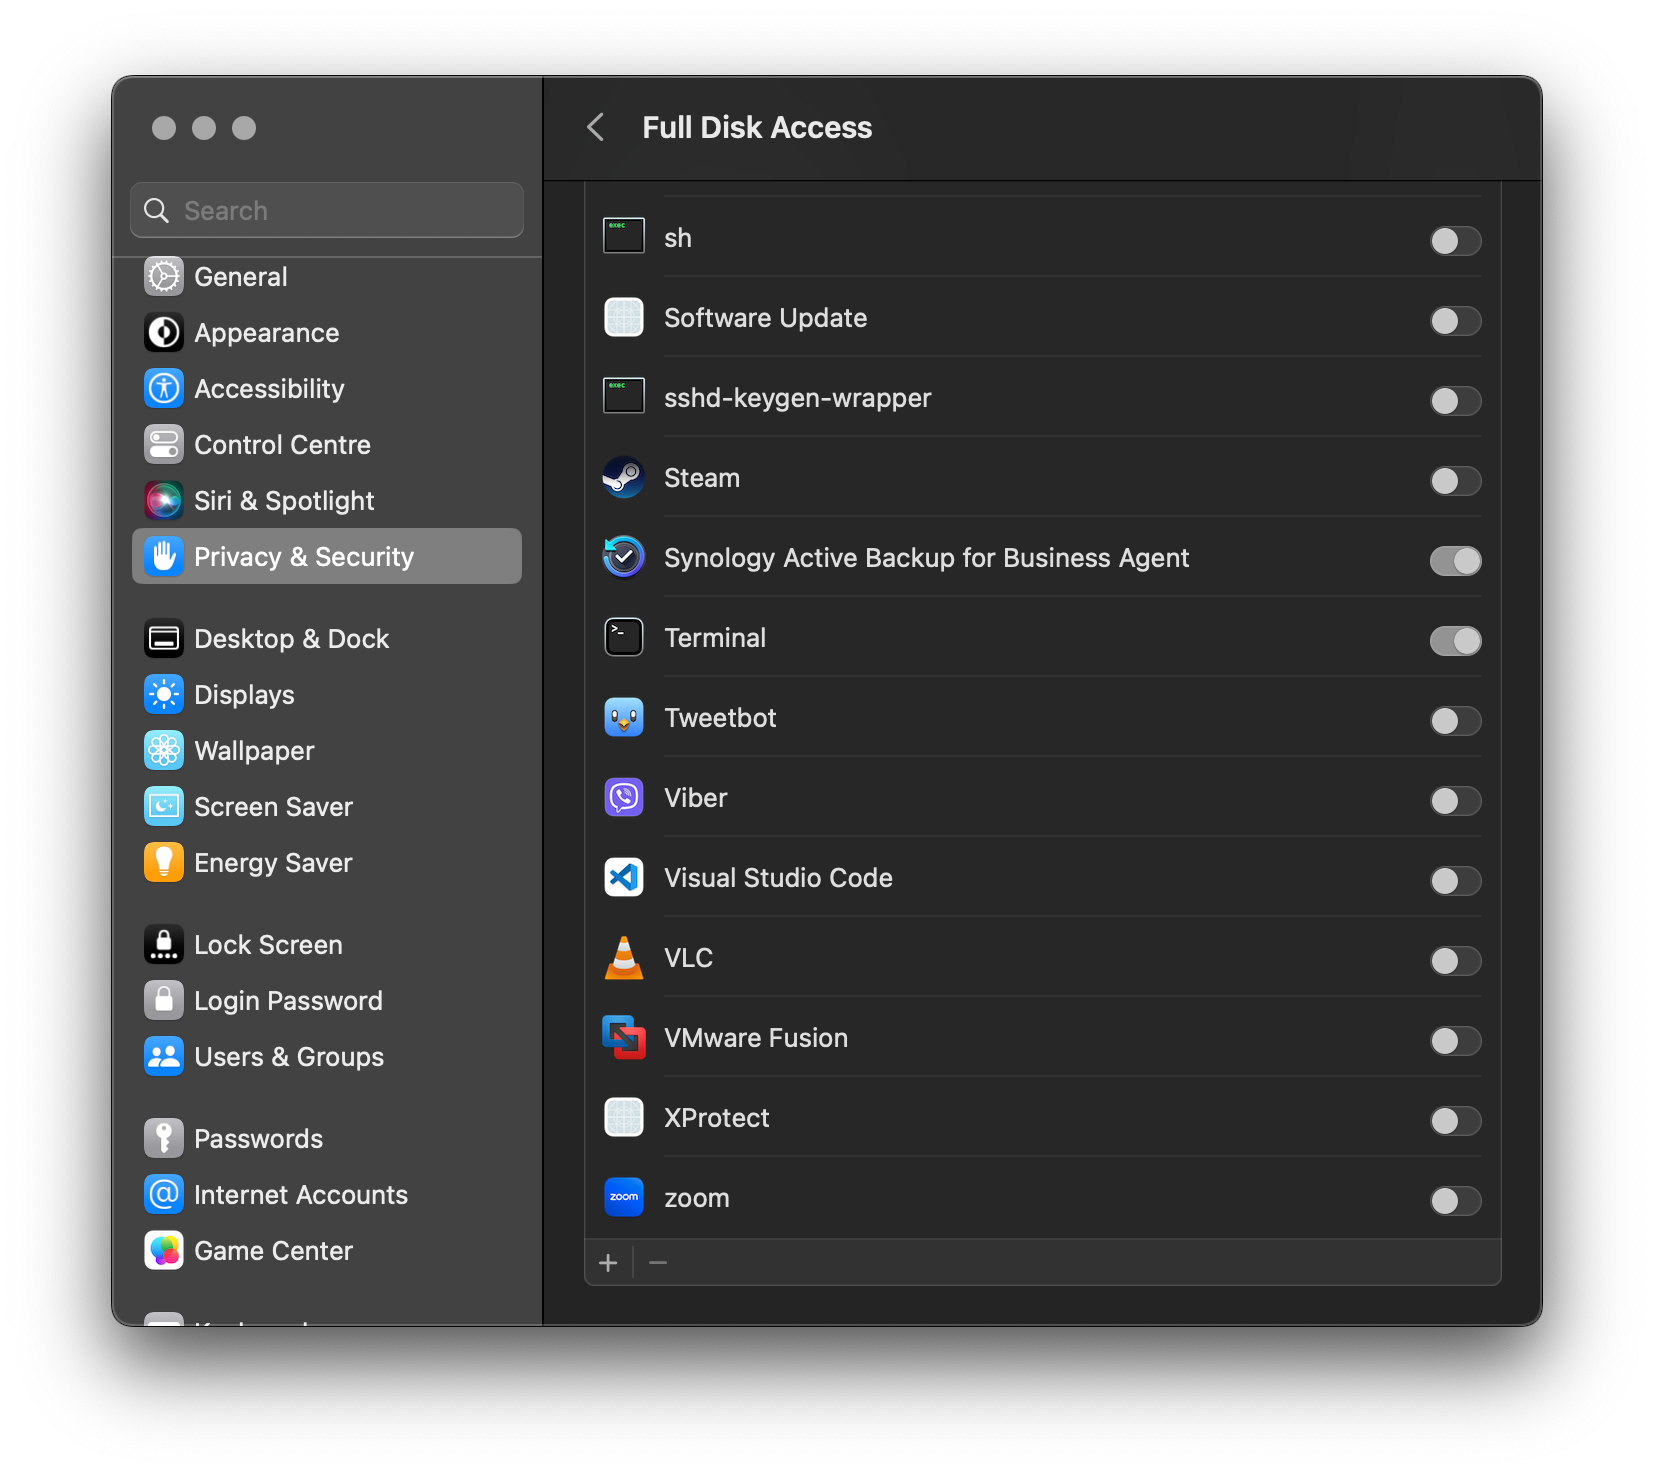Open Control Centre settings
1654x1474 pixels.
pos(327,445)
